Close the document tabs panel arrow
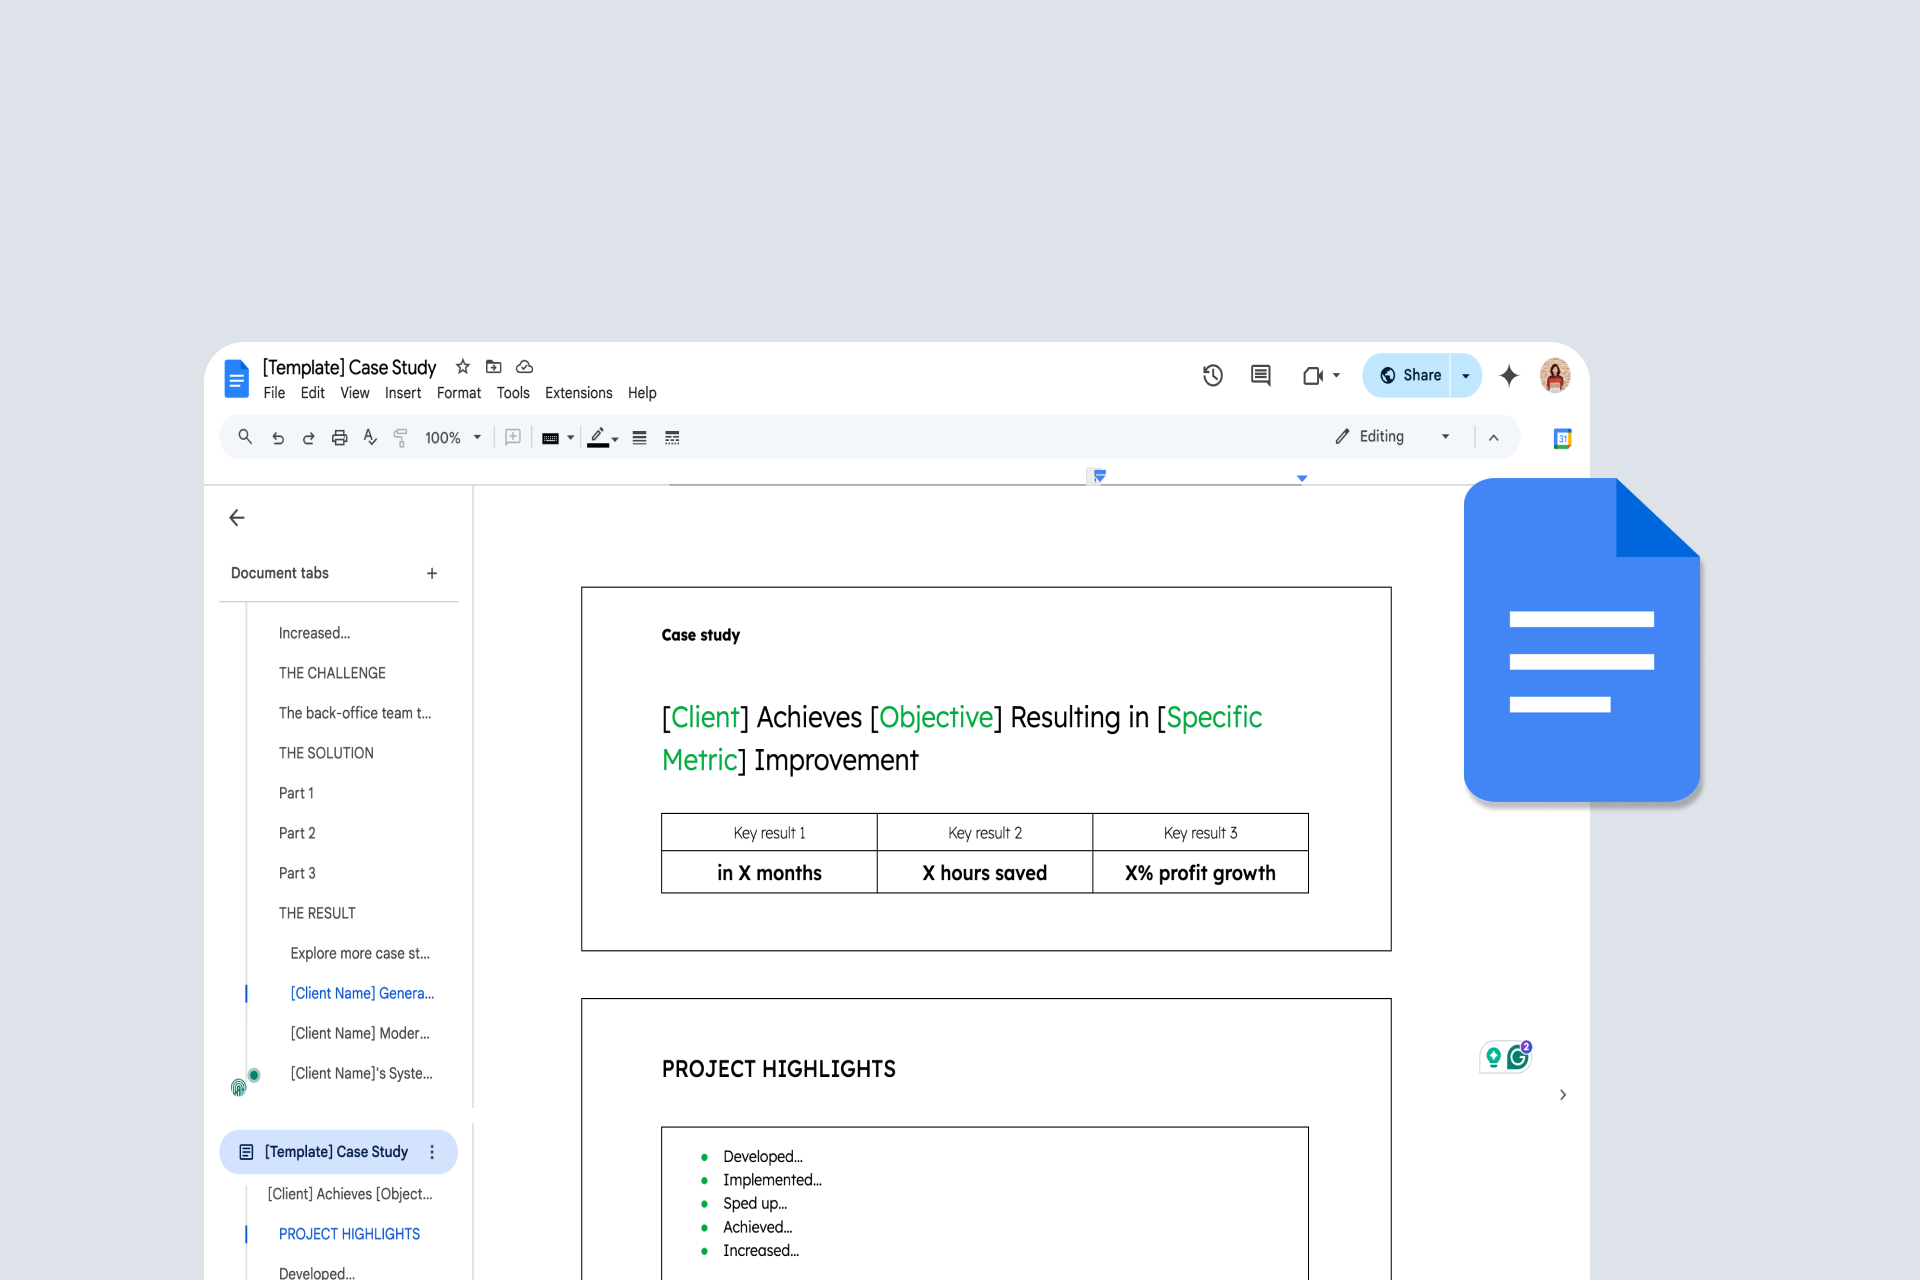Viewport: 1920px width, 1280px height. tap(237, 518)
